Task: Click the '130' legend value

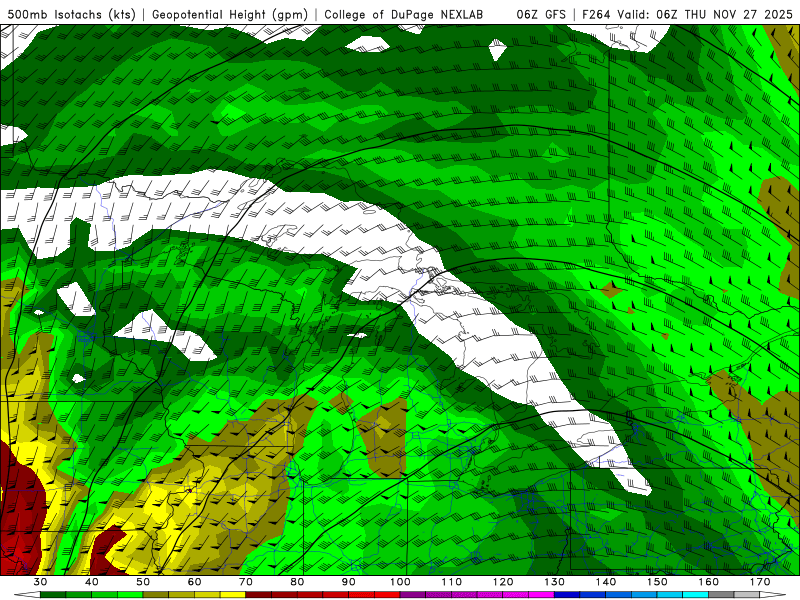Action: point(555,582)
